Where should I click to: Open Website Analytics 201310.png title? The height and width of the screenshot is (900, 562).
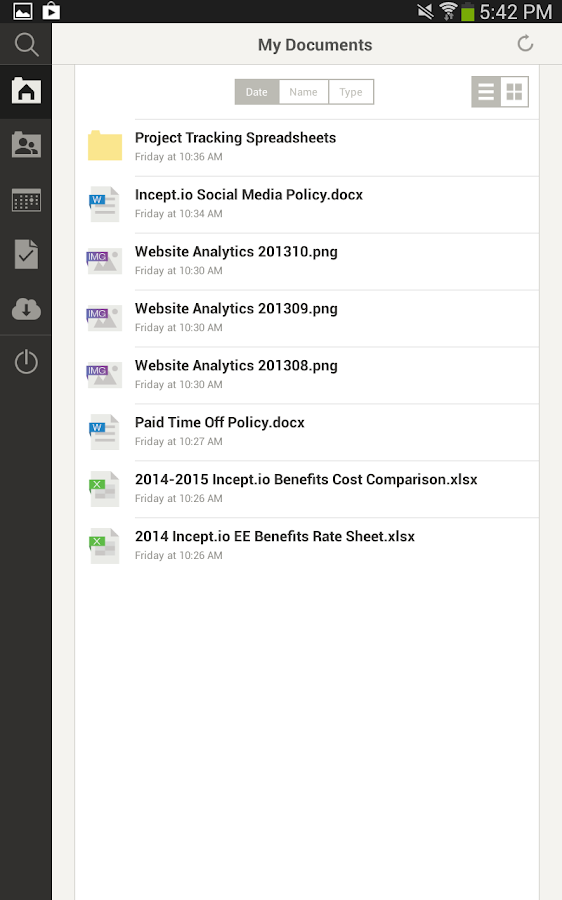[236, 251]
